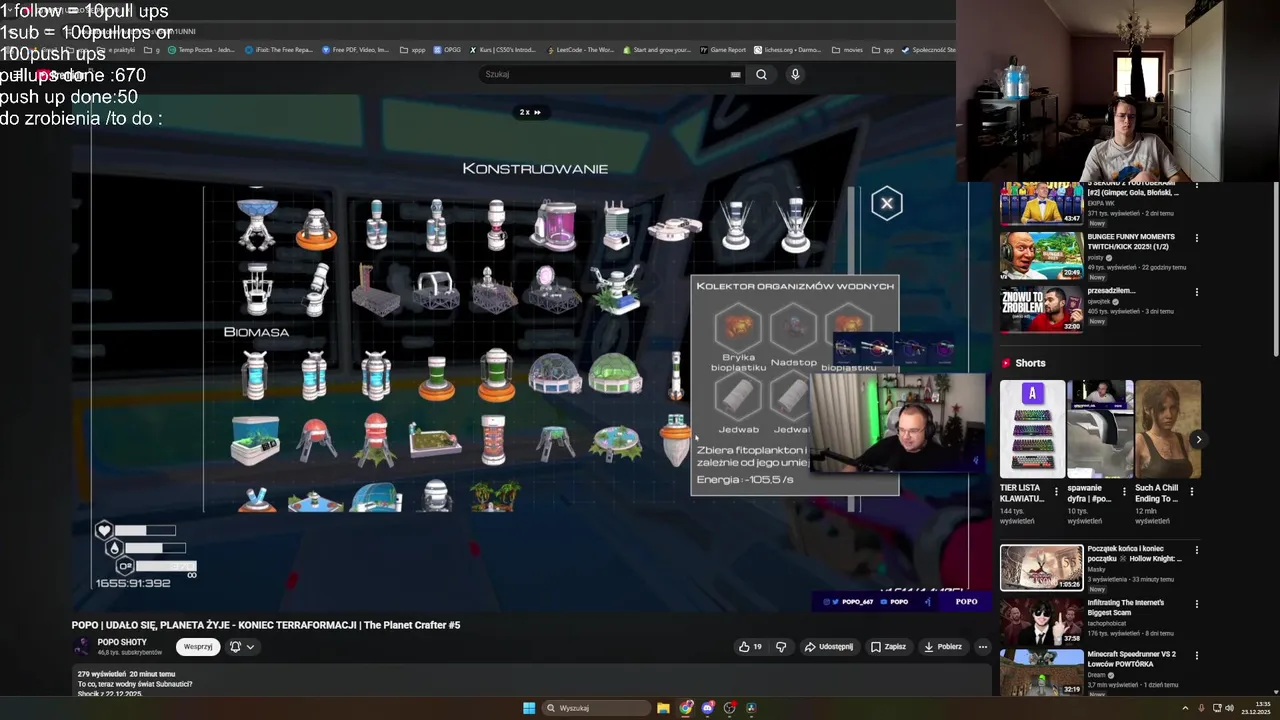
Task: Click the Windows Start button
Action: coord(529,708)
